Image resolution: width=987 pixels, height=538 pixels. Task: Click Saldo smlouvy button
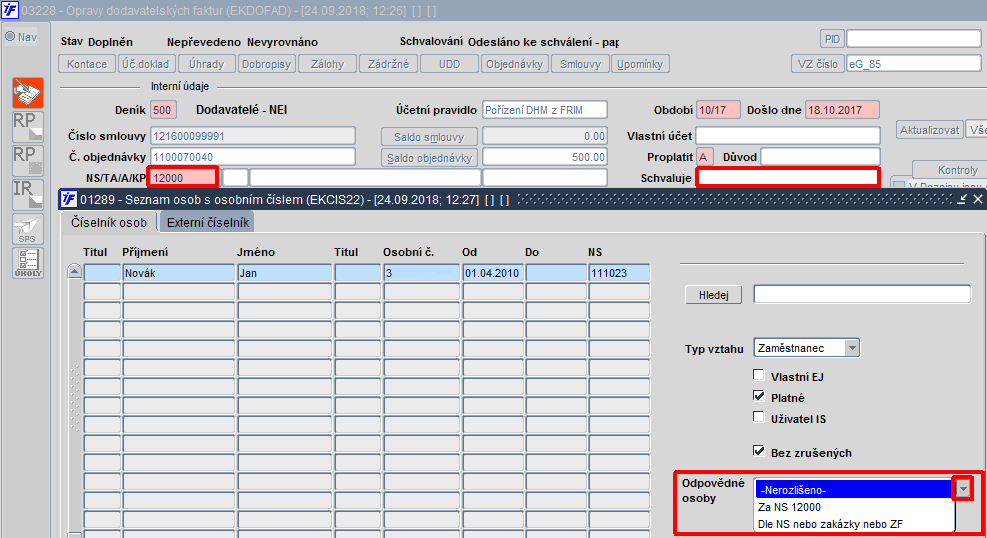429,137
